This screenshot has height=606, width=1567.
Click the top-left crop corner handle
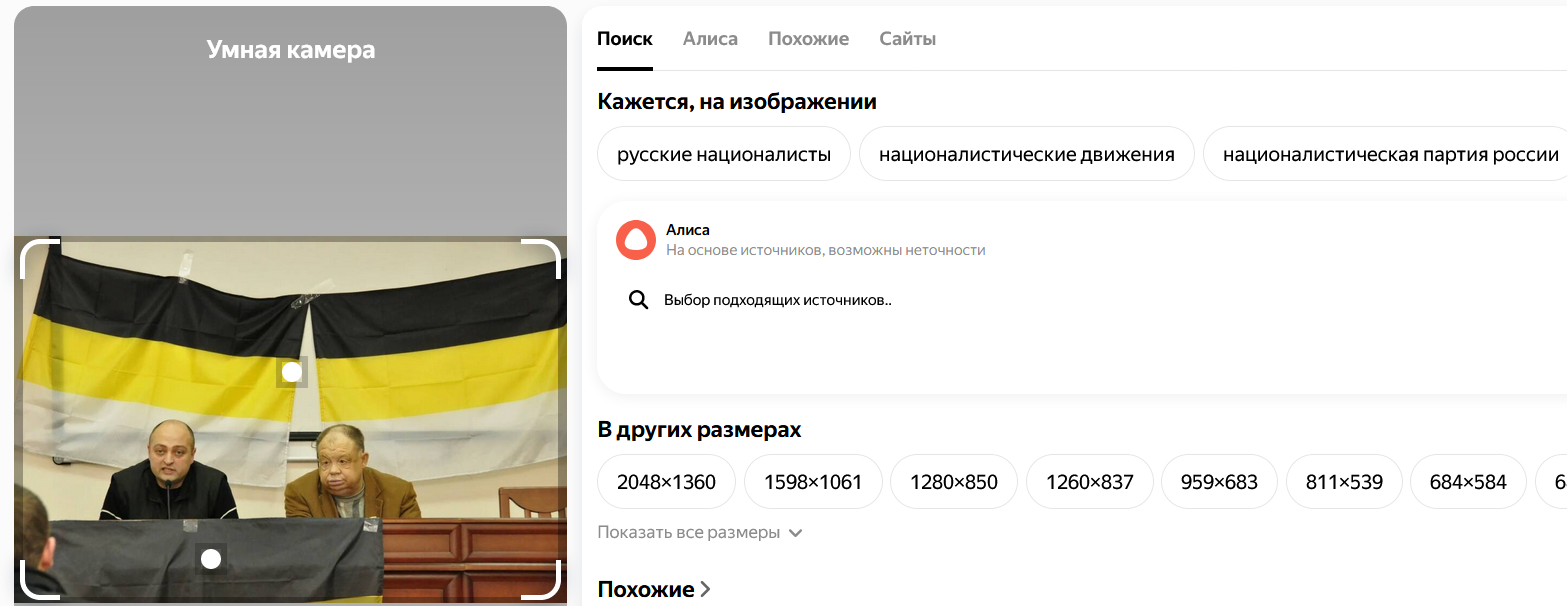[x=40, y=259]
